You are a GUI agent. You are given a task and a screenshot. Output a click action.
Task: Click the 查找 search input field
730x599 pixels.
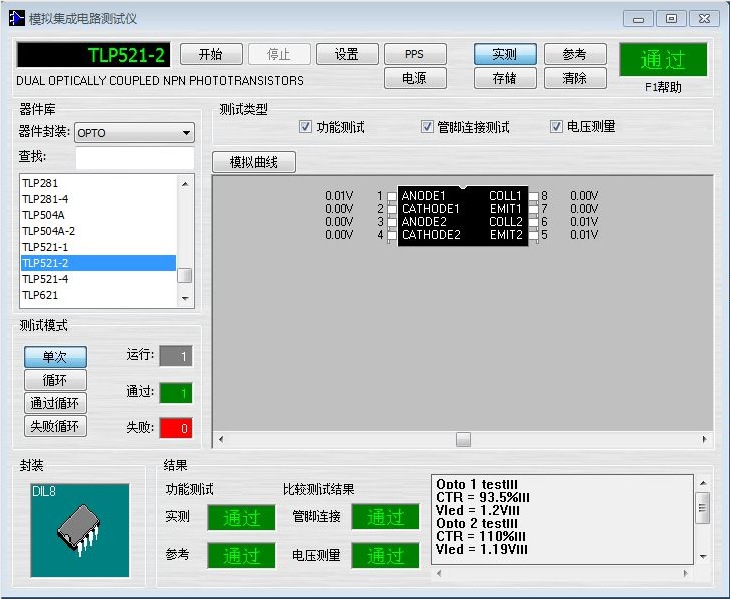coord(135,158)
